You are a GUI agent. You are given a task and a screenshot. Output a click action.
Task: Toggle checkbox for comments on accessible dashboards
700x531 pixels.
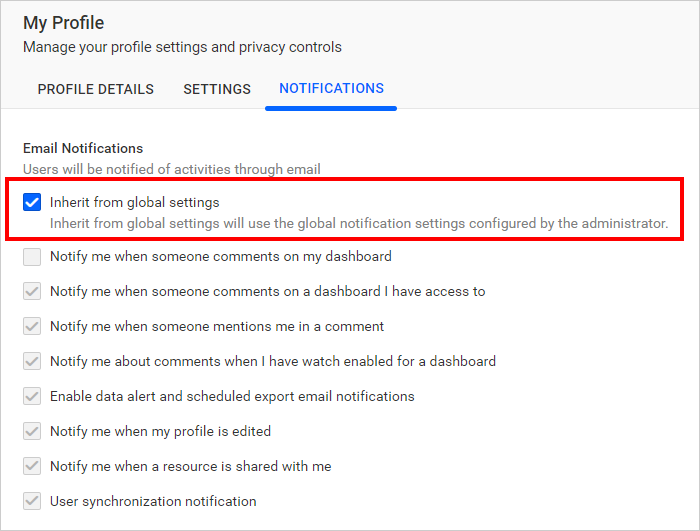click(32, 291)
